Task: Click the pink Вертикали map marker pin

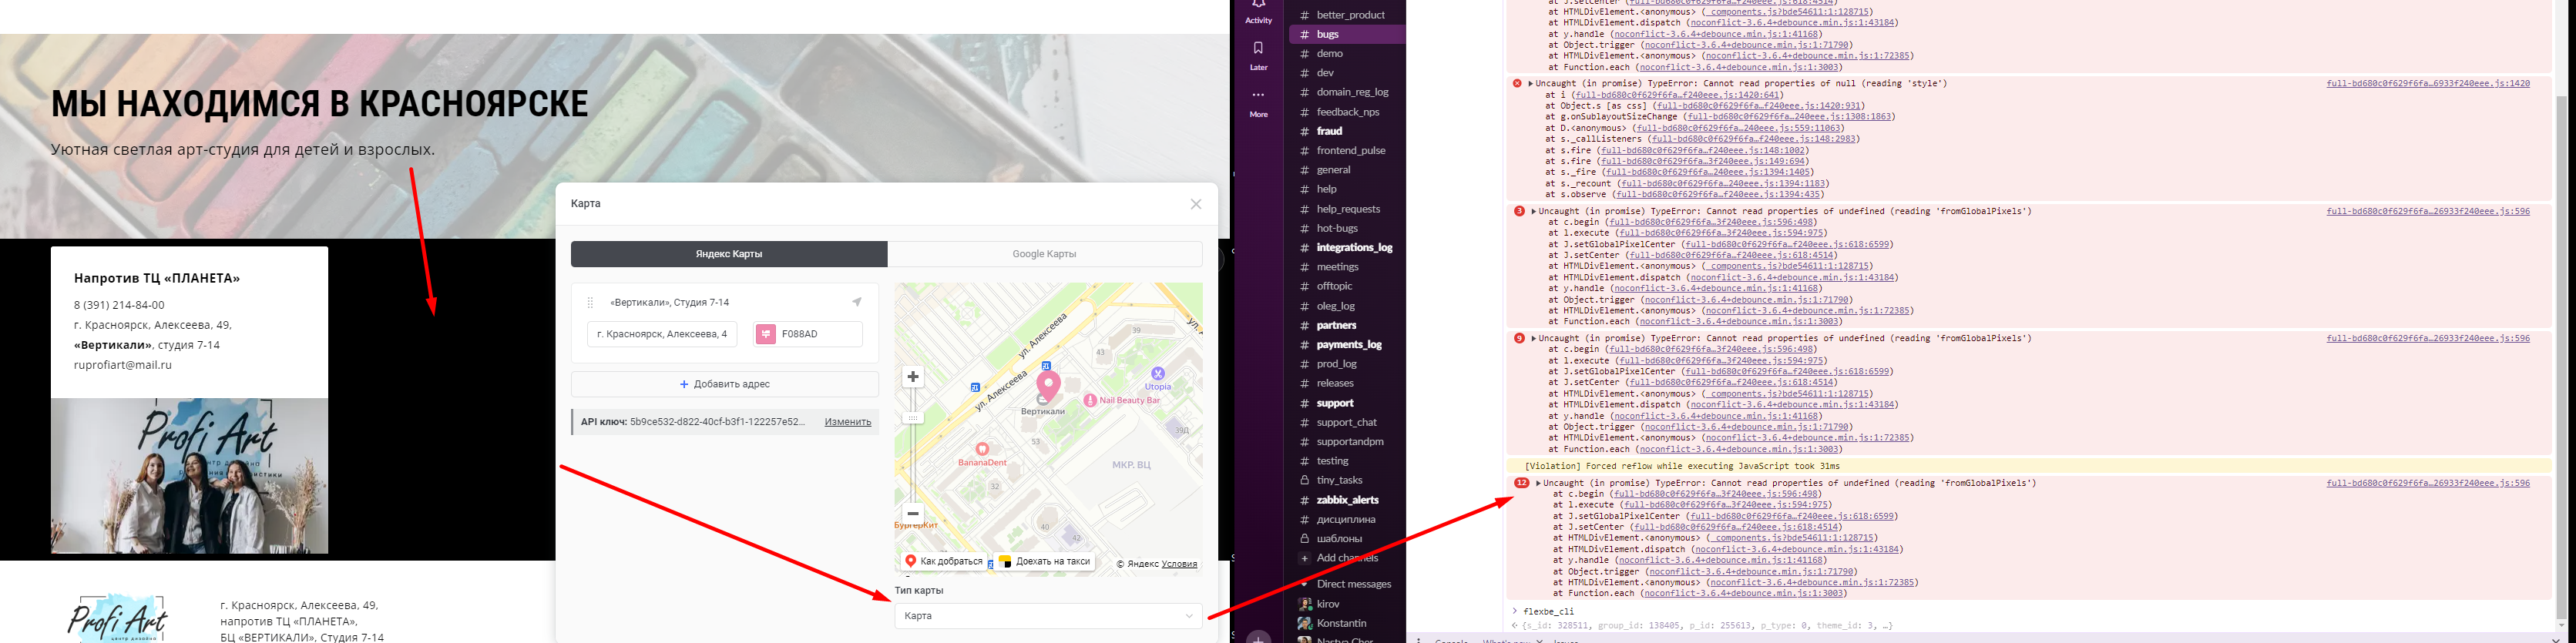Action: tap(1047, 384)
